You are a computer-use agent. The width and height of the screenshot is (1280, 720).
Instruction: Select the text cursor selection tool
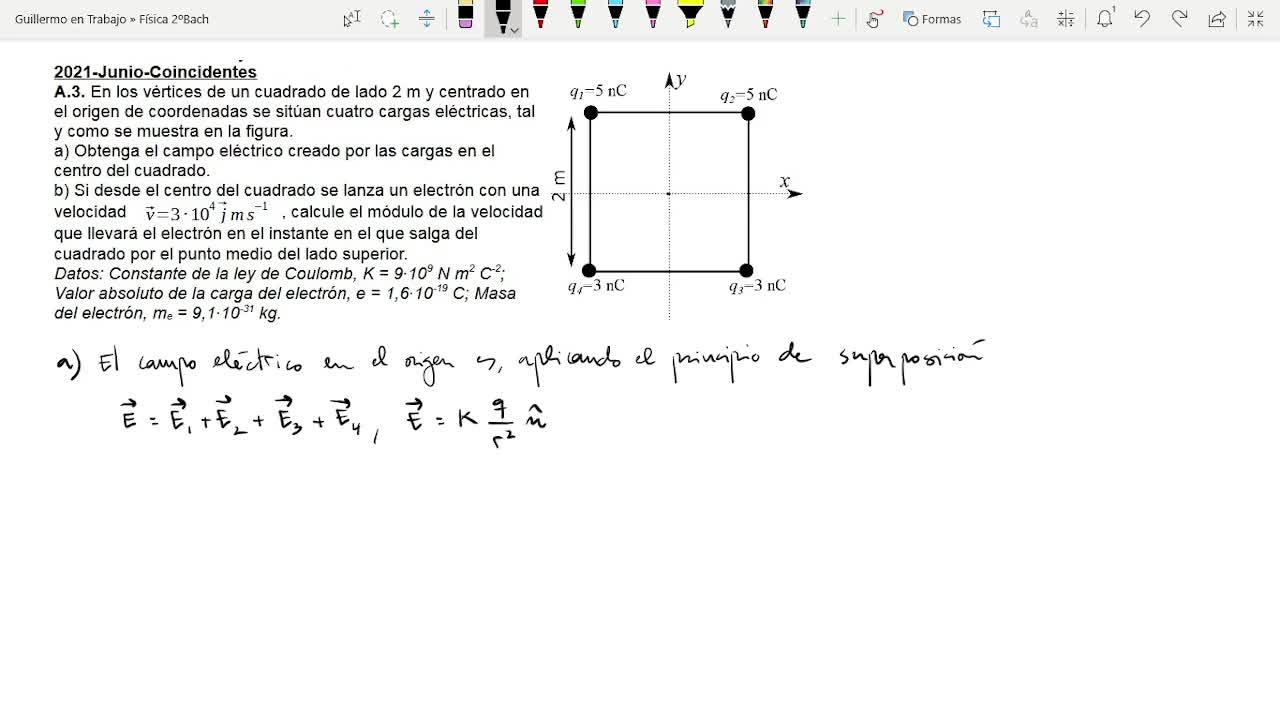pyautogui.click(x=352, y=19)
